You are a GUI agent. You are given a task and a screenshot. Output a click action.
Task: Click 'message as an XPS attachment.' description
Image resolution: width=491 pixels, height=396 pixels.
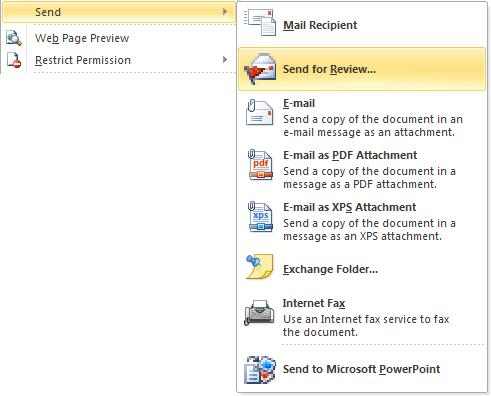[x=362, y=236]
